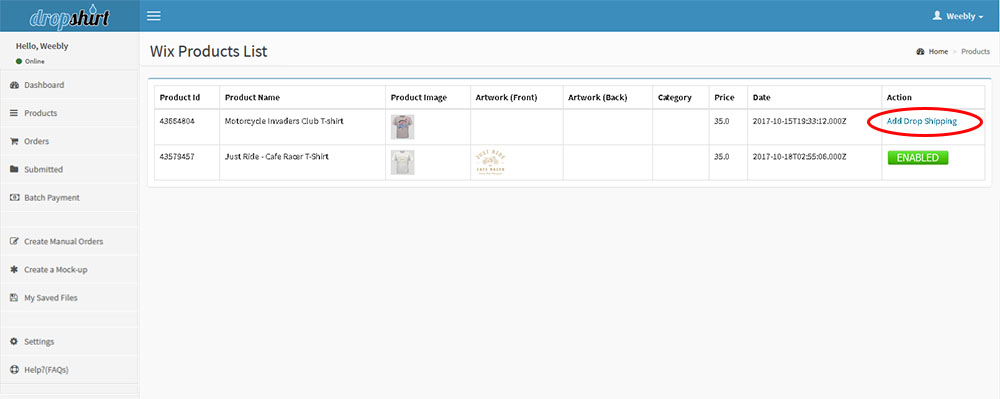Click the Orders shopping cart icon
1000x399 pixels.
point(14,141)
